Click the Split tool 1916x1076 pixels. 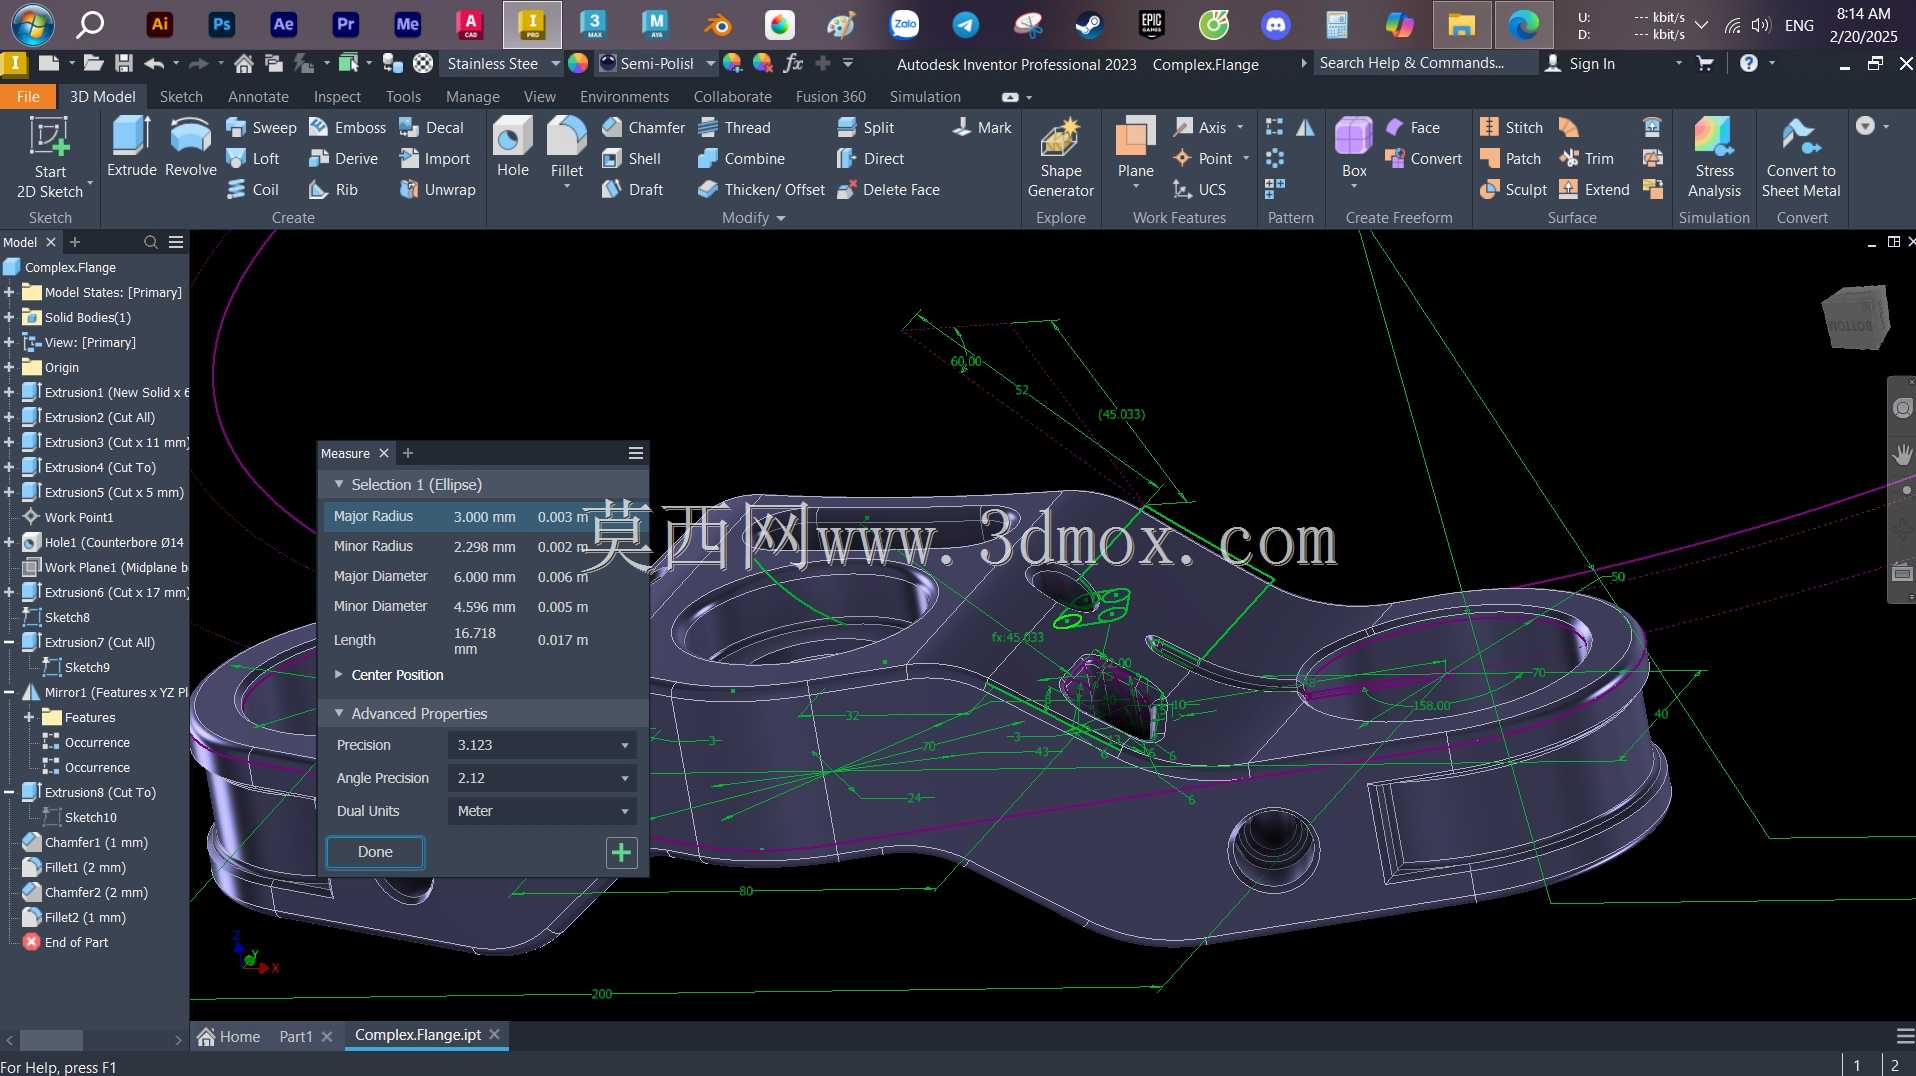point(865,127)
